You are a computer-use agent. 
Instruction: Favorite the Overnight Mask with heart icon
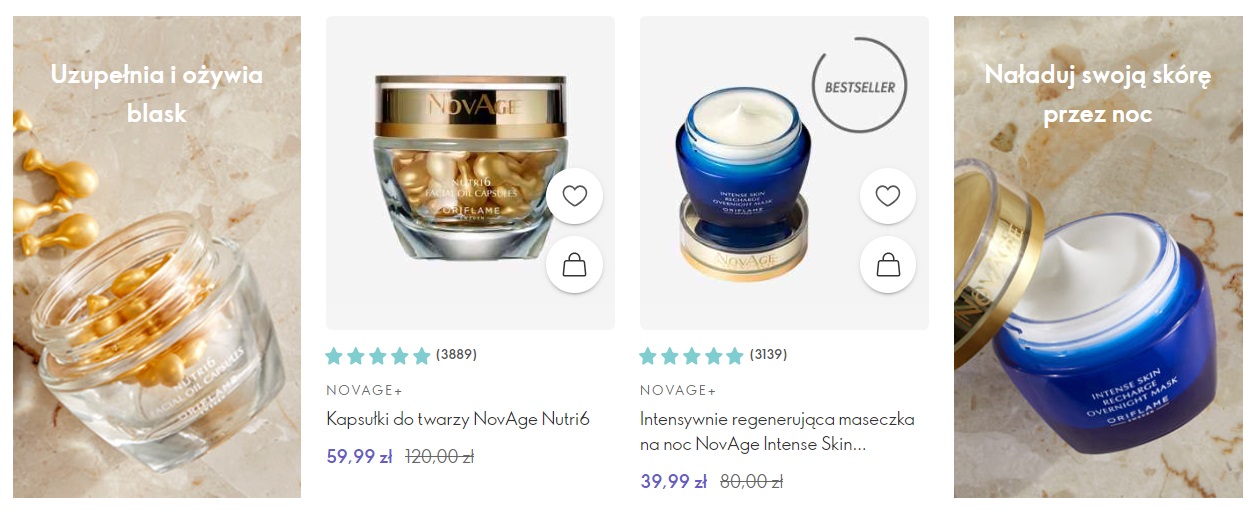pos(888,196)
